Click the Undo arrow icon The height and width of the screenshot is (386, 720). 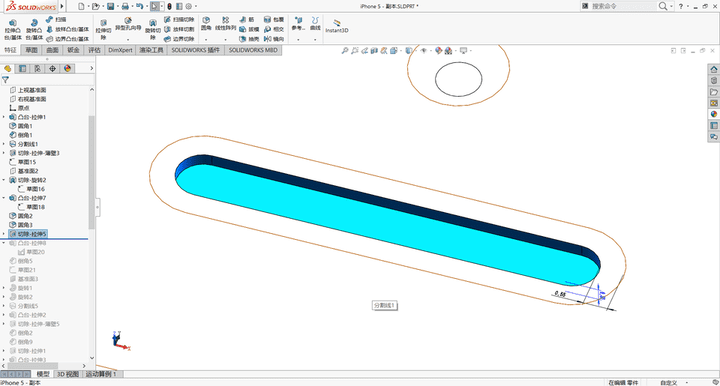tap(139, 6)
